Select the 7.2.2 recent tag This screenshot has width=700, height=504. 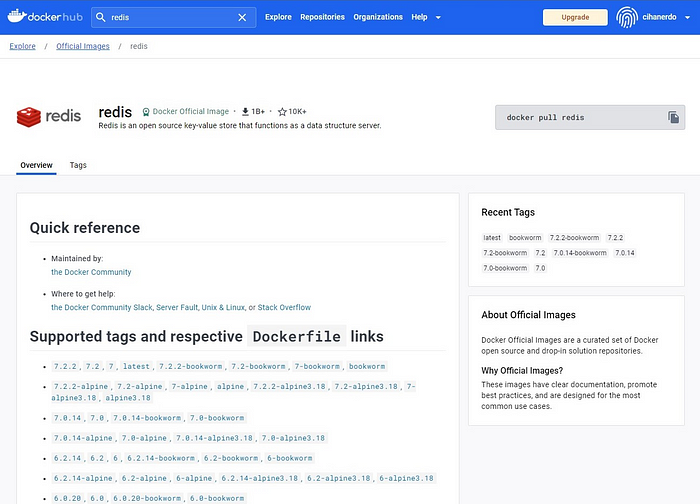(x=615, y=238)
